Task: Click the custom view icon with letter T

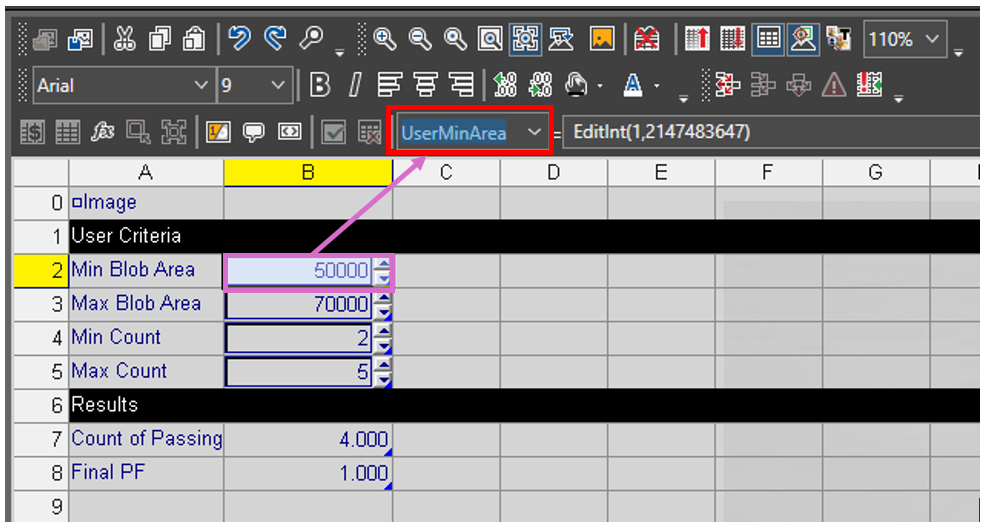Action: click(x=838, y=40)
